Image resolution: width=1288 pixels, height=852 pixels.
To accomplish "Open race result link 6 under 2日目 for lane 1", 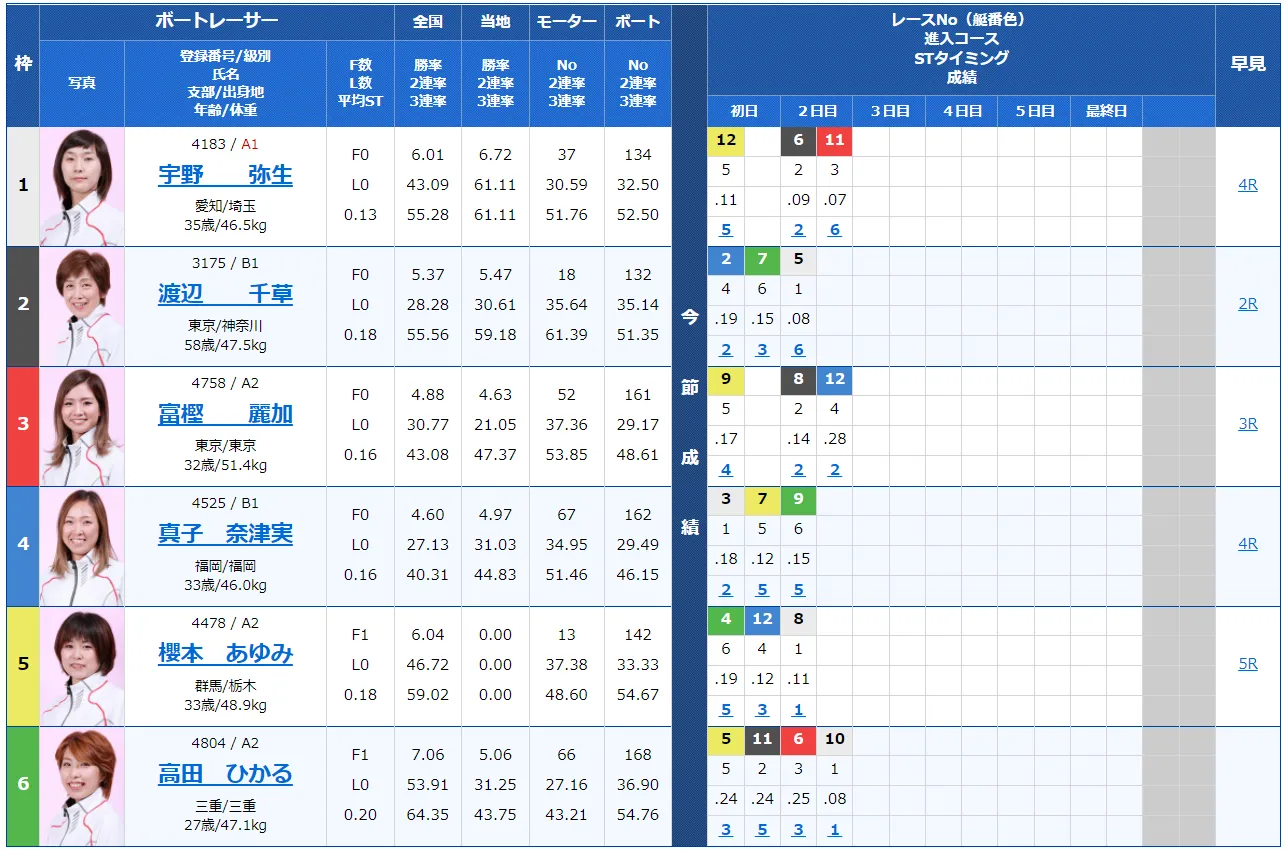I will [x=834, y=229].
